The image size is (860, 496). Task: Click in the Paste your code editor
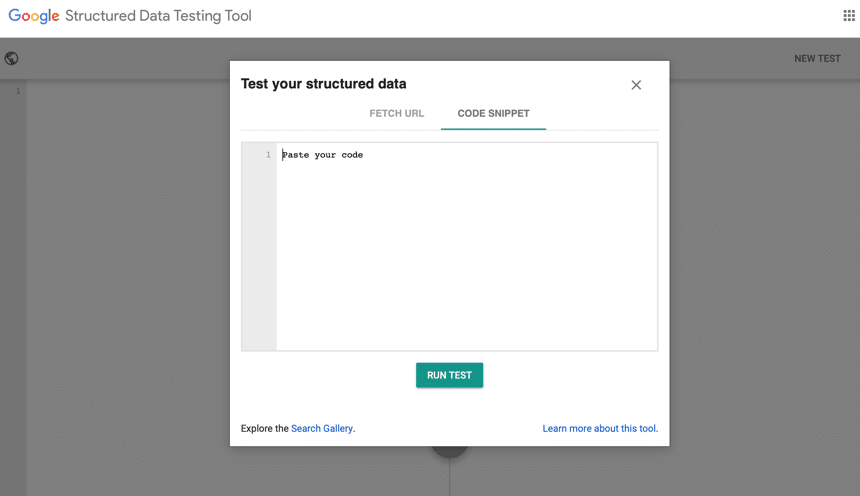pos(467,246)
